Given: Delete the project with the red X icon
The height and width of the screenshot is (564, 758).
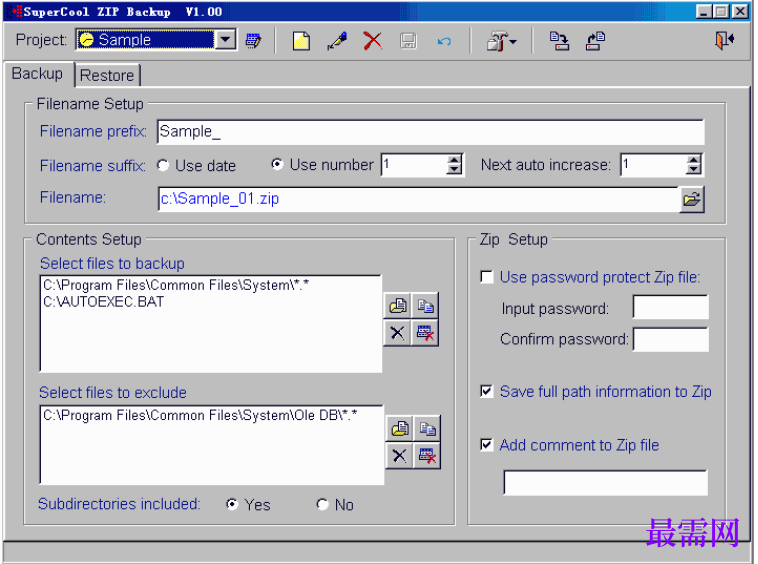Looking at the screenshot, I should [x=372, y=41].
